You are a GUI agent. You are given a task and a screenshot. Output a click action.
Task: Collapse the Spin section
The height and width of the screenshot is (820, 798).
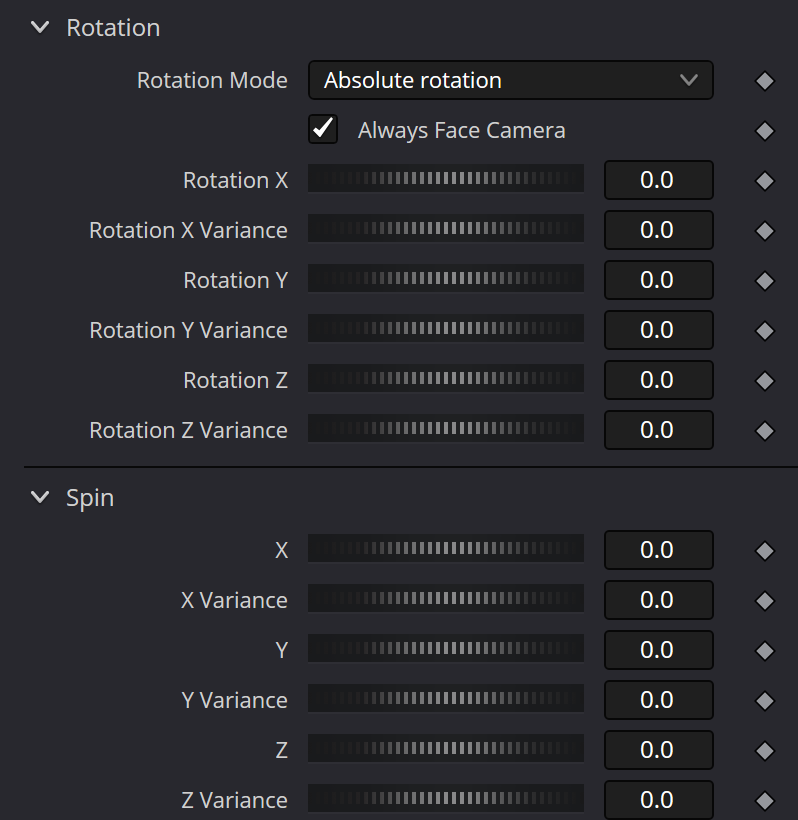point(40,497)
